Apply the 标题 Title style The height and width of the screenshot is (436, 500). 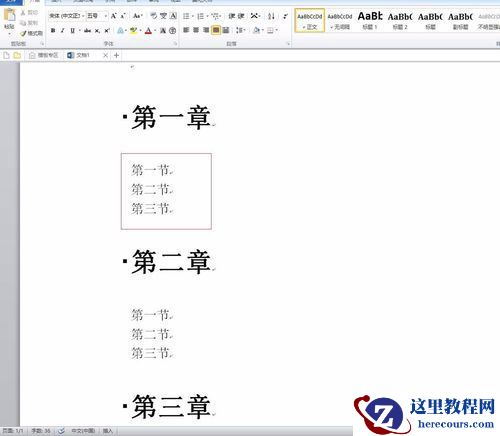click(x=430, y=21)
